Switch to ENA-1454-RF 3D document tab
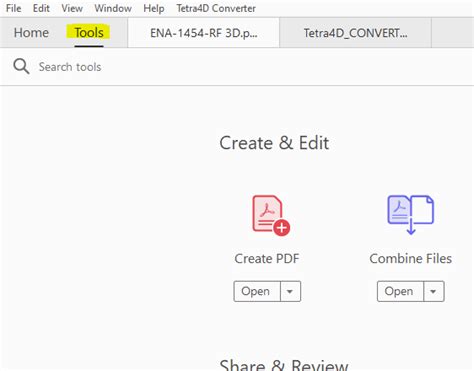The height and width of the screenshot is (371, 474). (204, 33)
